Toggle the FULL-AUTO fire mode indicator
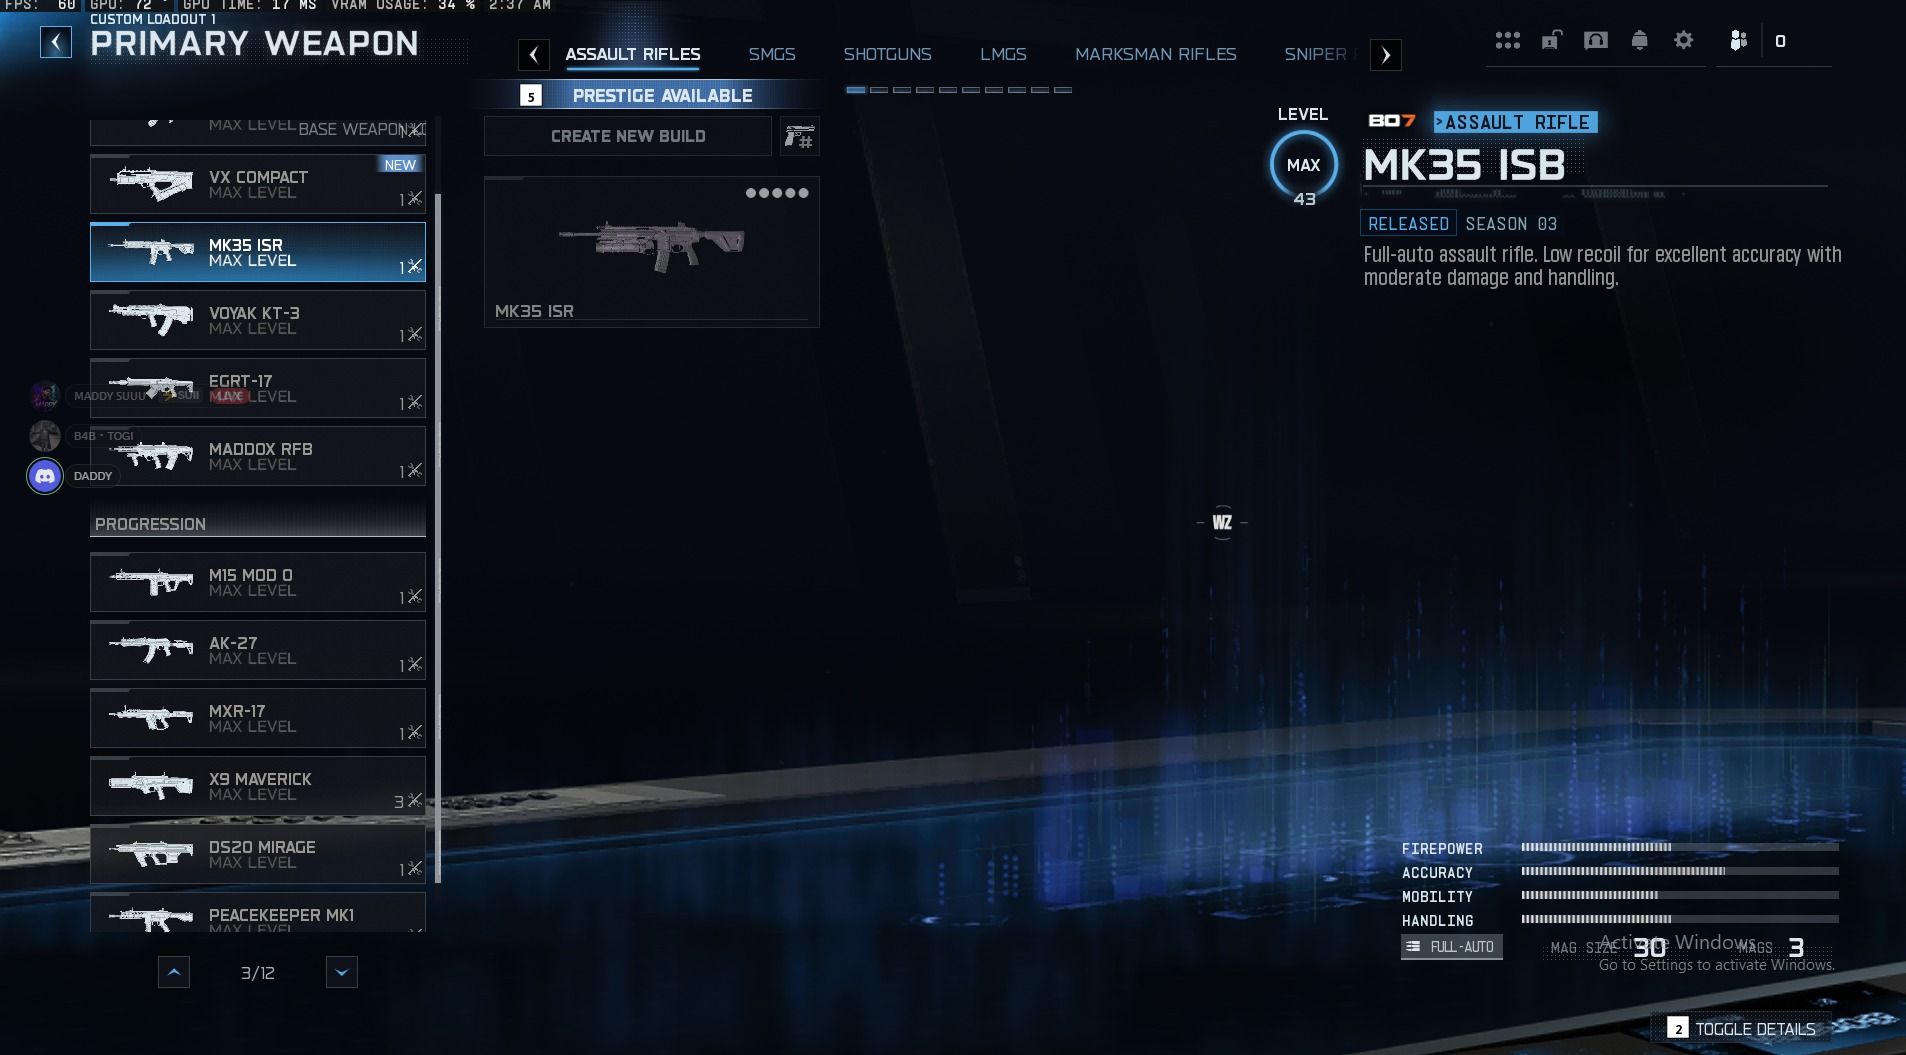This screenshot has width=1906, height=1055. click(1451, 947)
